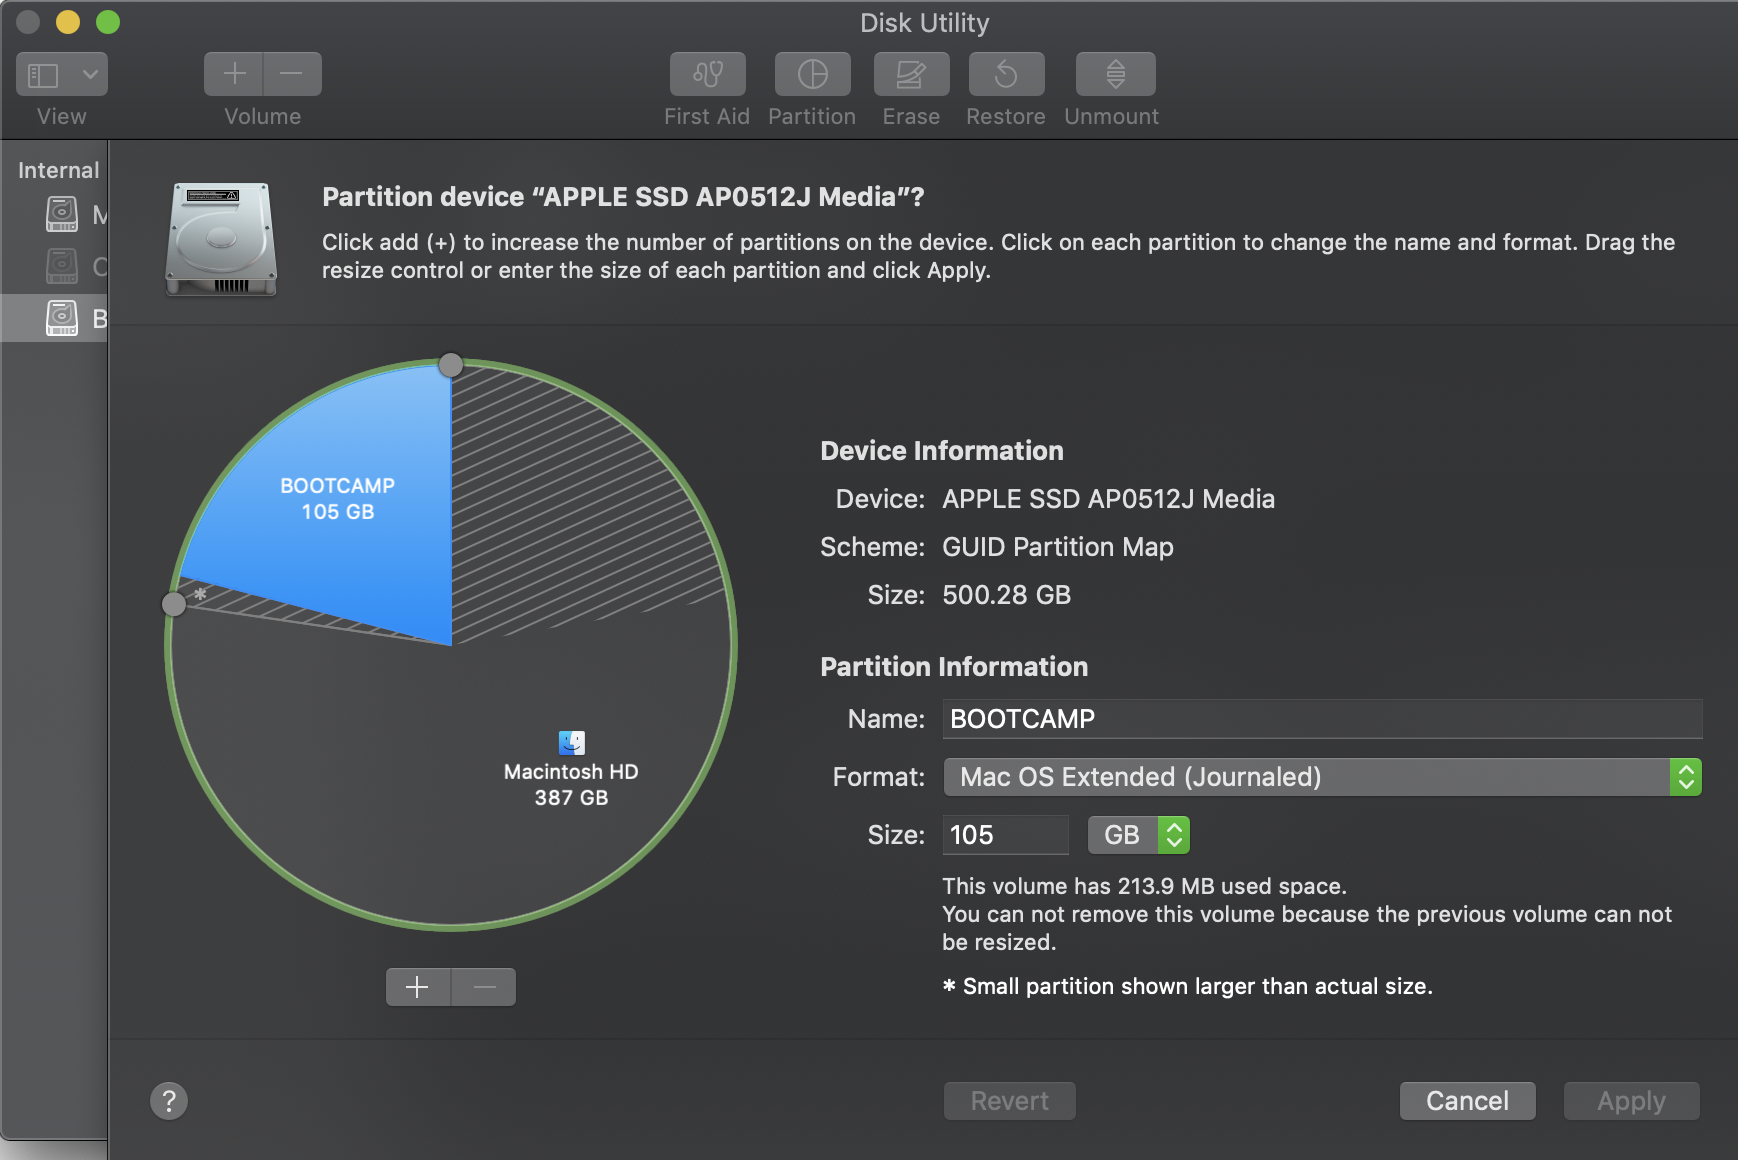Click the Disk Utility window title
The image size is (1738, 1160).
click(925, 22)
